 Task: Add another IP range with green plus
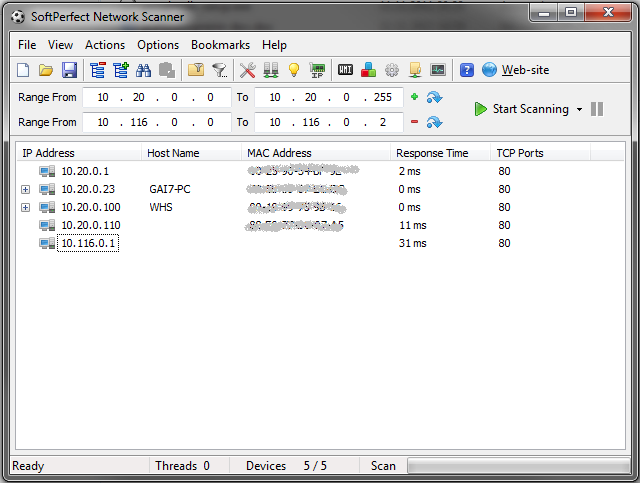click(414, 97)
